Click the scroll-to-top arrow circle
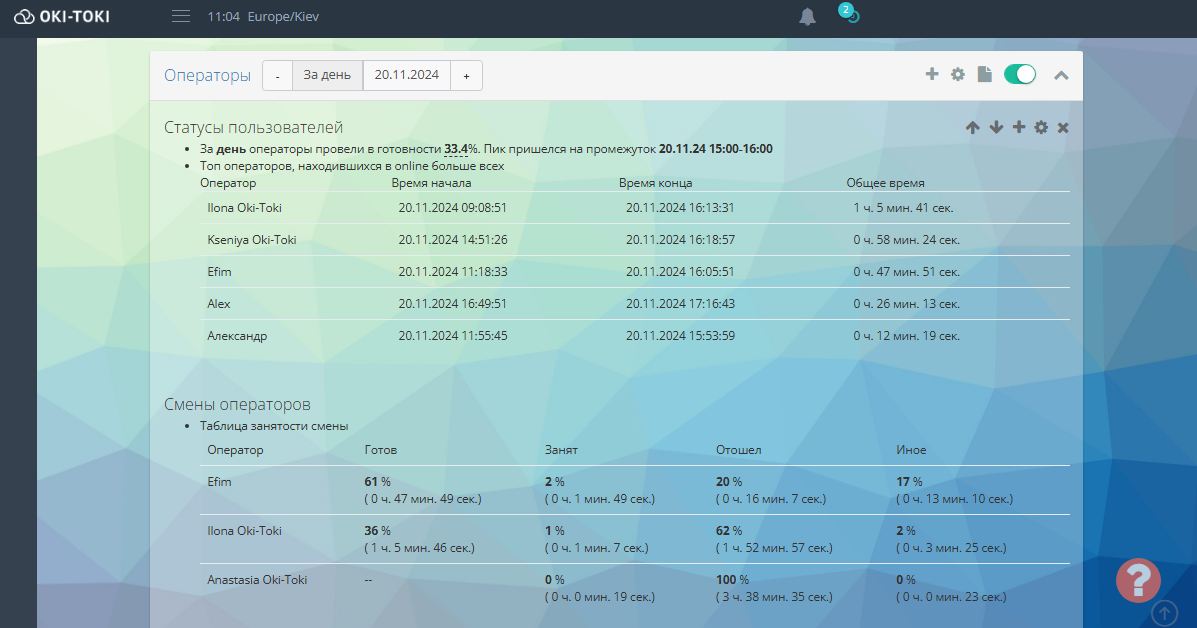The width and height of the screenshot is (1197, 628). pos(1165,612)
